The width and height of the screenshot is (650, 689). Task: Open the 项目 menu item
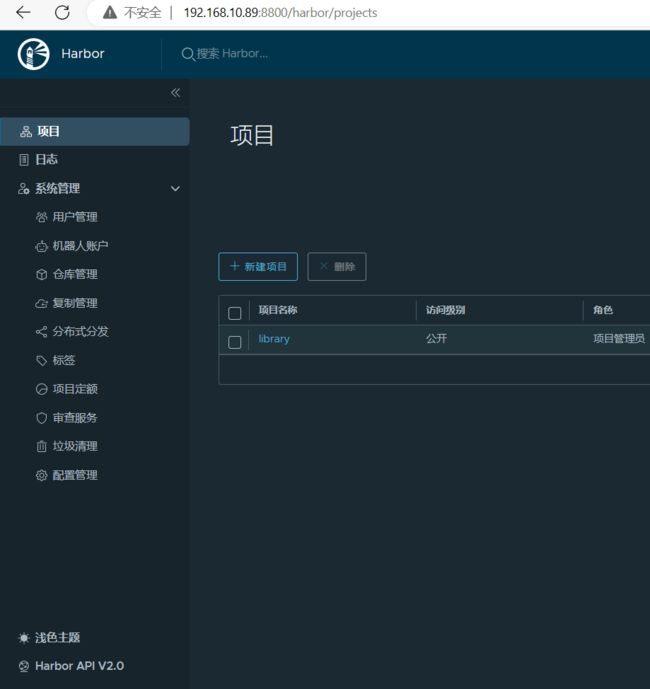click(95, 131)
